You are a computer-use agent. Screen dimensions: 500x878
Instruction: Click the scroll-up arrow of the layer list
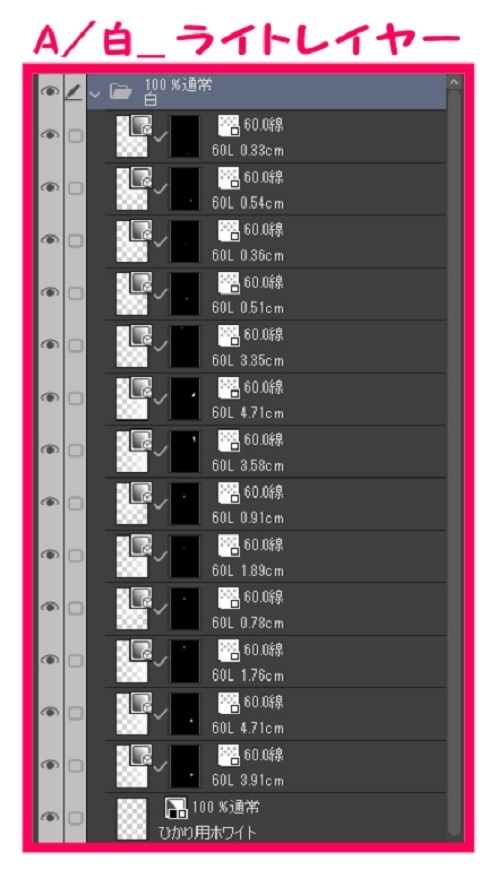[x=454, y=83]
